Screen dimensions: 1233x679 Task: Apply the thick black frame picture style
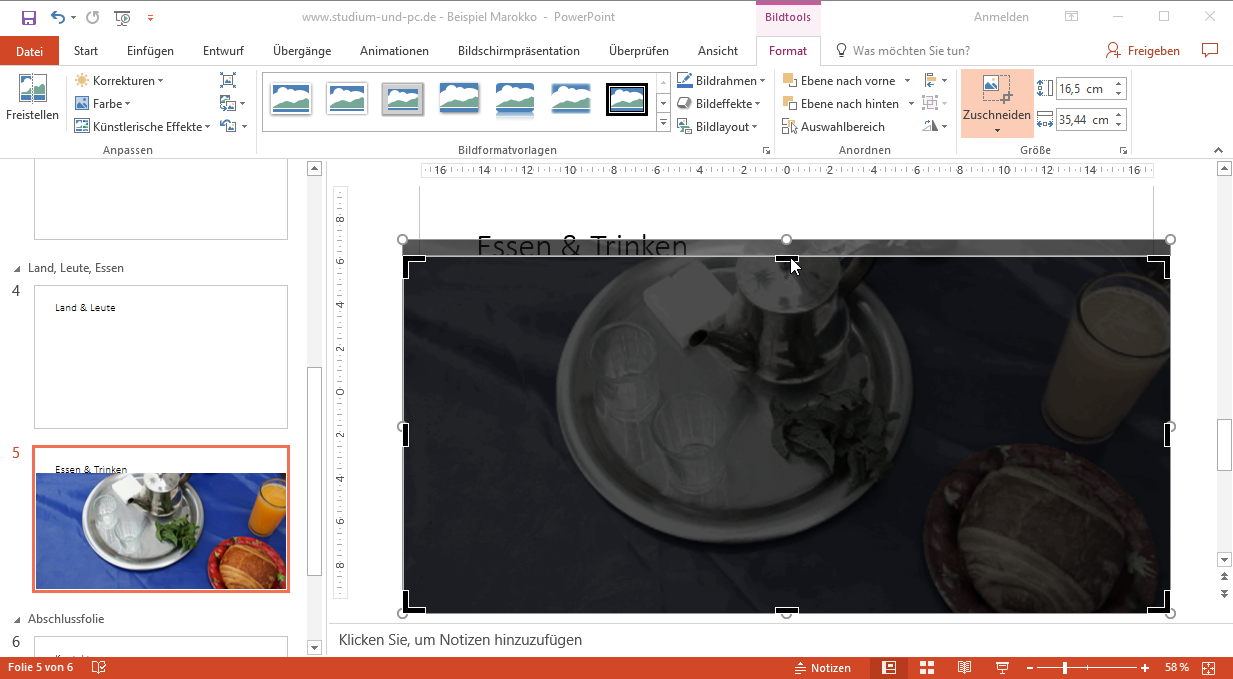(627, 99)
